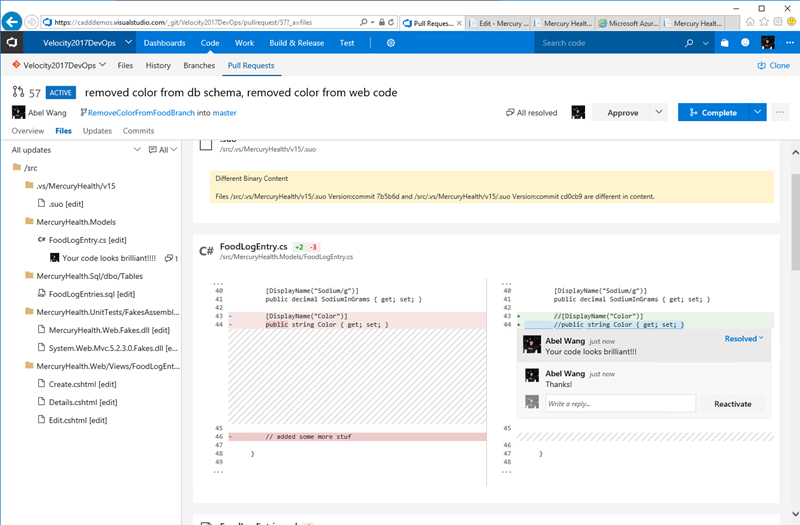Open the Visual Studio Team Services logo
This screenshot has height=525, width=800.
[12, 43]
